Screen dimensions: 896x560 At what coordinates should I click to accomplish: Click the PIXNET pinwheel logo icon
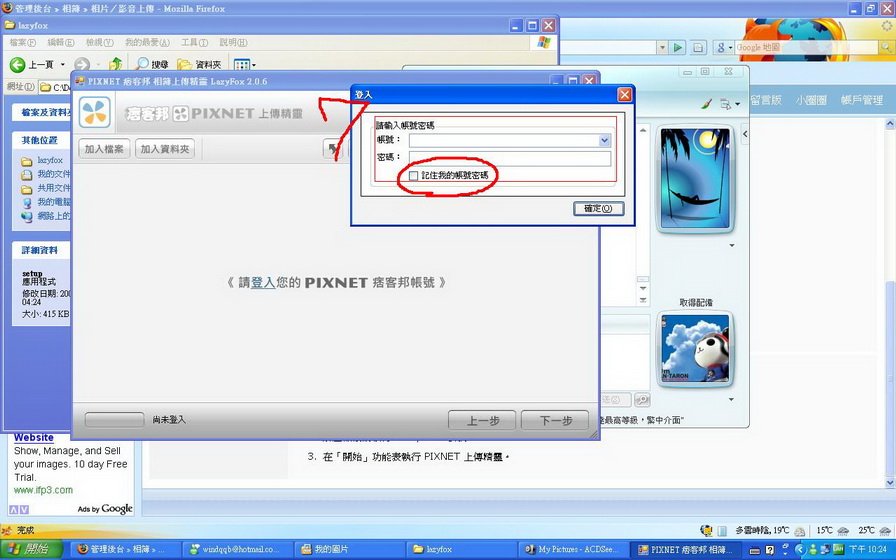coord(95,112)
